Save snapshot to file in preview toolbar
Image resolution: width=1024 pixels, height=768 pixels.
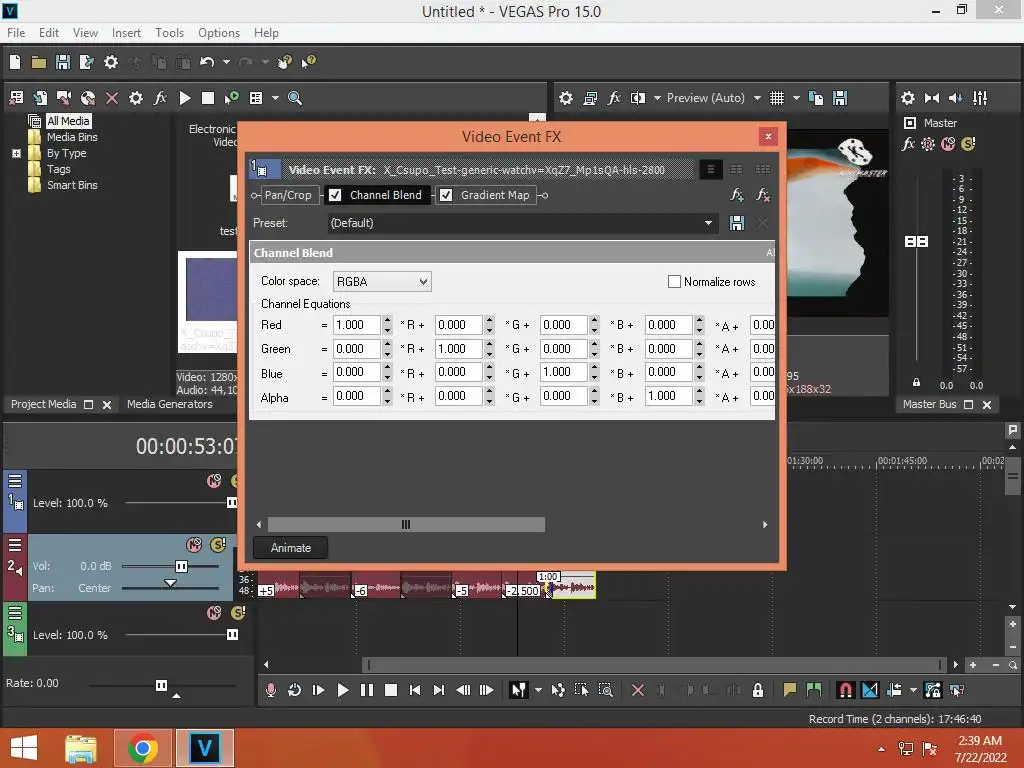840,98
